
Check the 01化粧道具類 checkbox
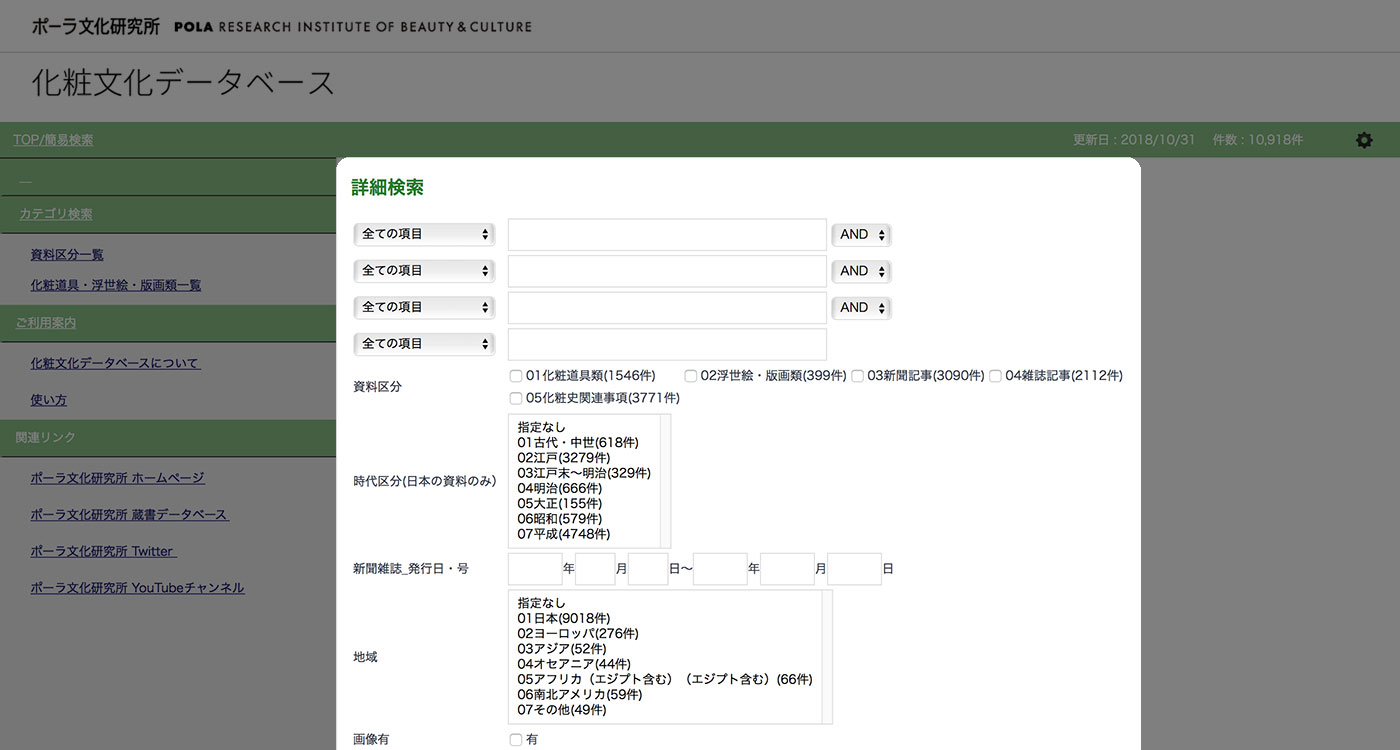pyautogui.click(x=516, y=376)
